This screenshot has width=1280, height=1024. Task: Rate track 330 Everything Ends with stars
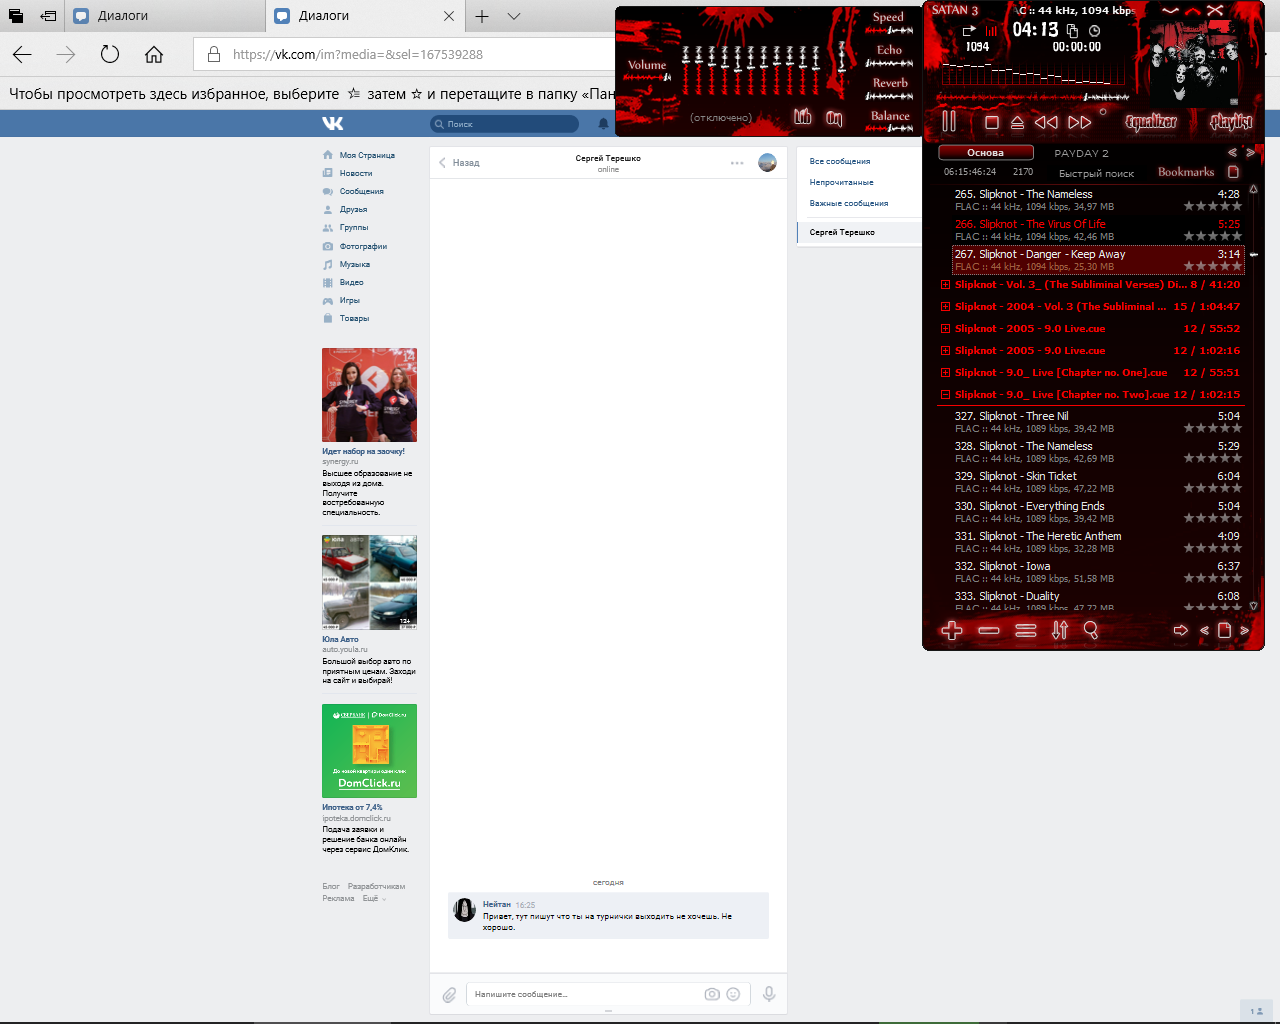[1212, 518]
